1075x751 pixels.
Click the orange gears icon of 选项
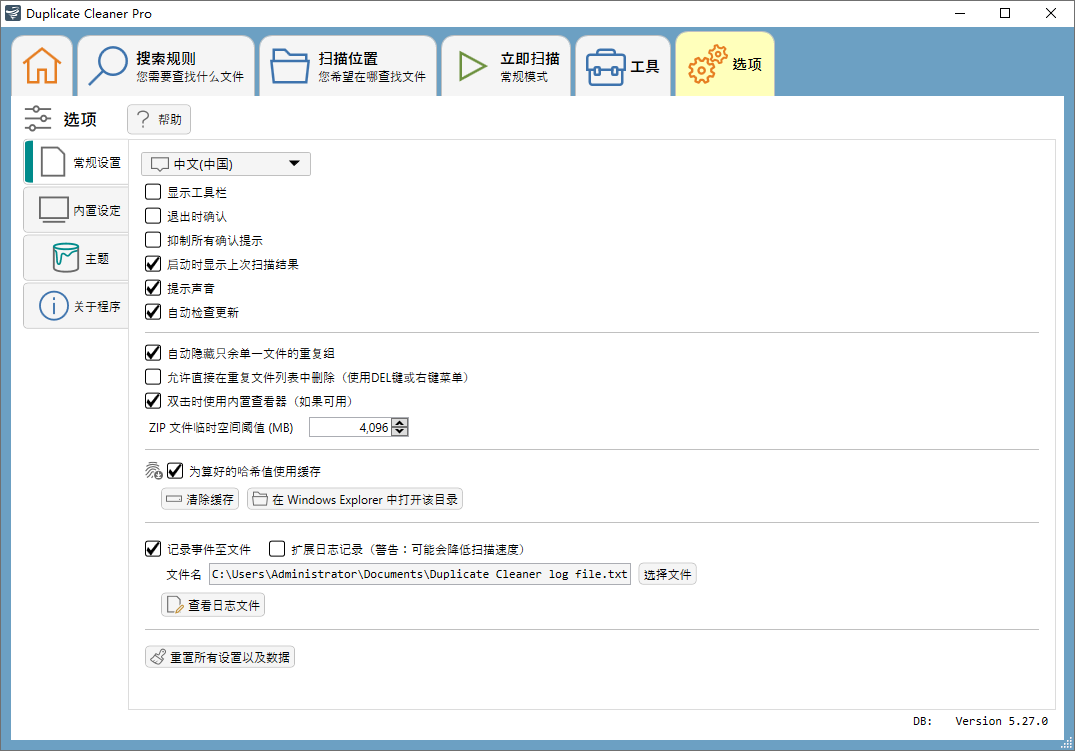(x=707, y=64)
